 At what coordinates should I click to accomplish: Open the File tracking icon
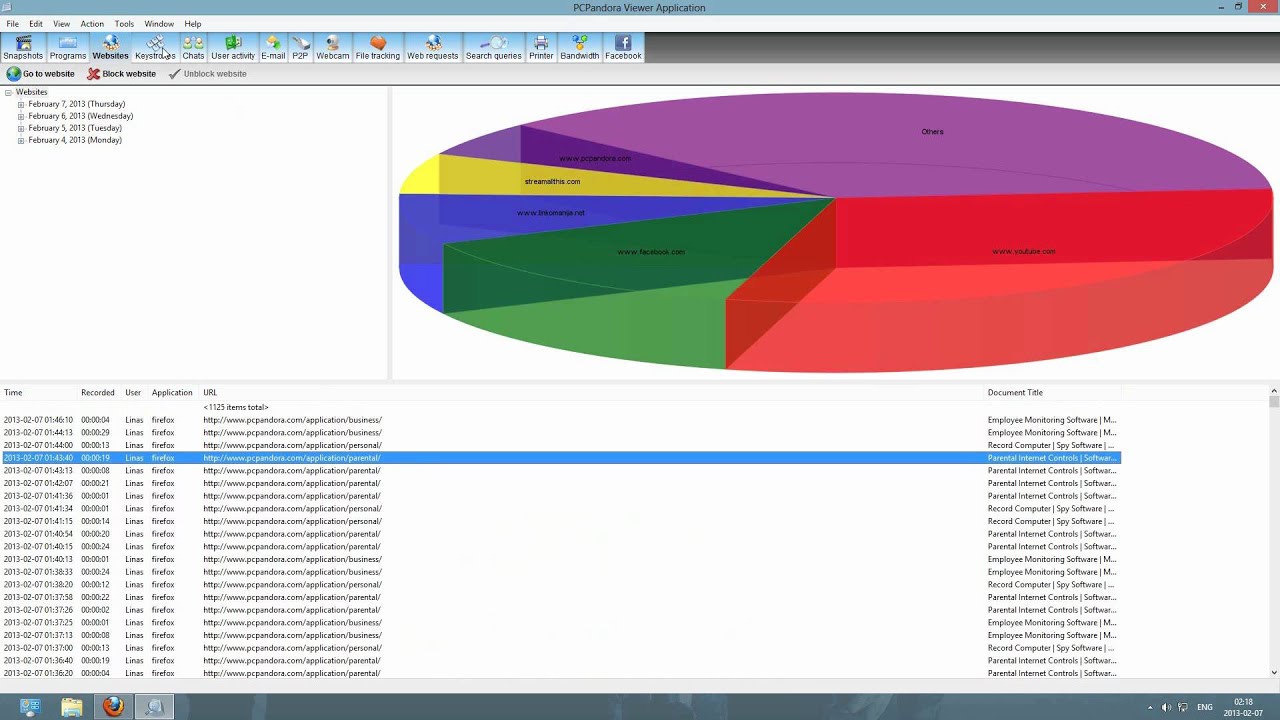tap(378, 47)
